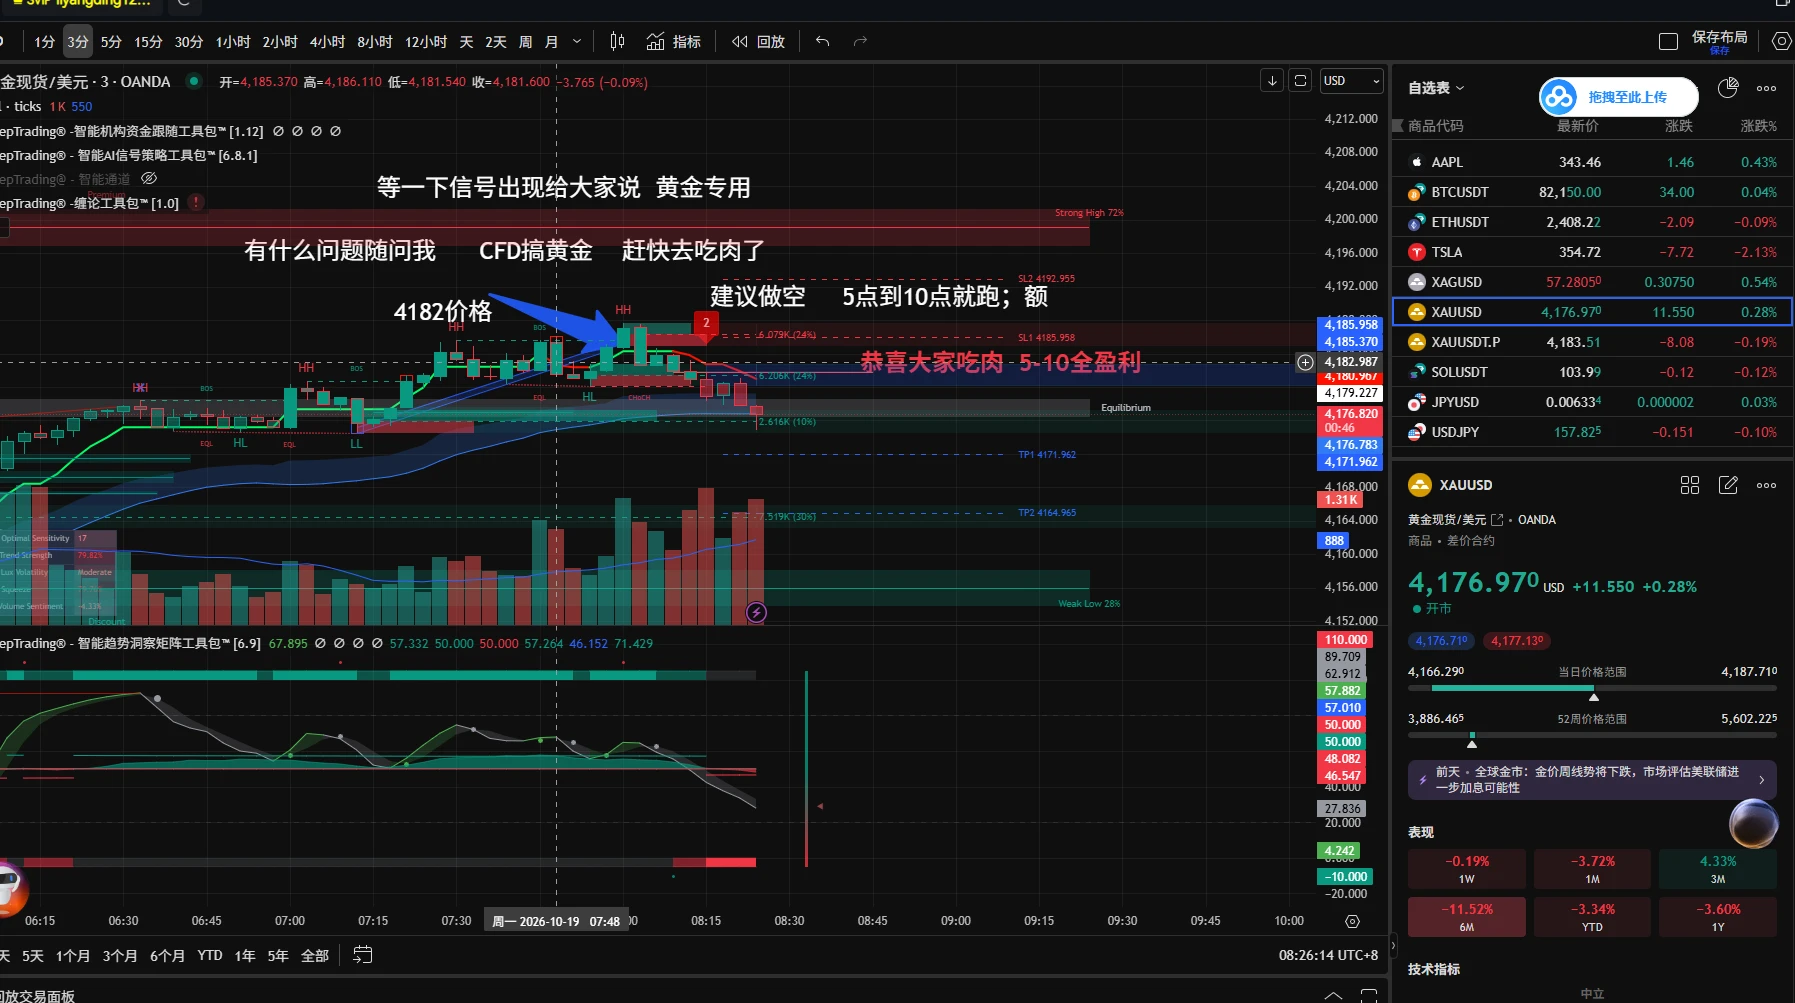Click the green market status dot next to OANDA
The width and height of the screenshot is (1795, 1003).
(x=194, y=81)
